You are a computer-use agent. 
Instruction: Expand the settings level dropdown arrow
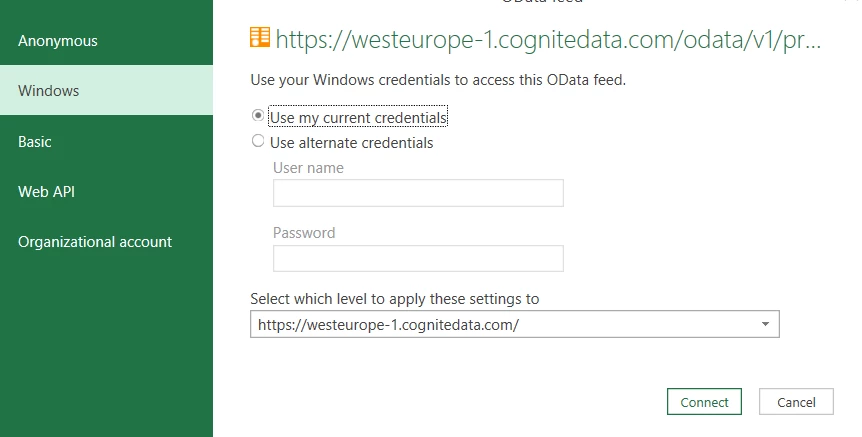[765, 325]
